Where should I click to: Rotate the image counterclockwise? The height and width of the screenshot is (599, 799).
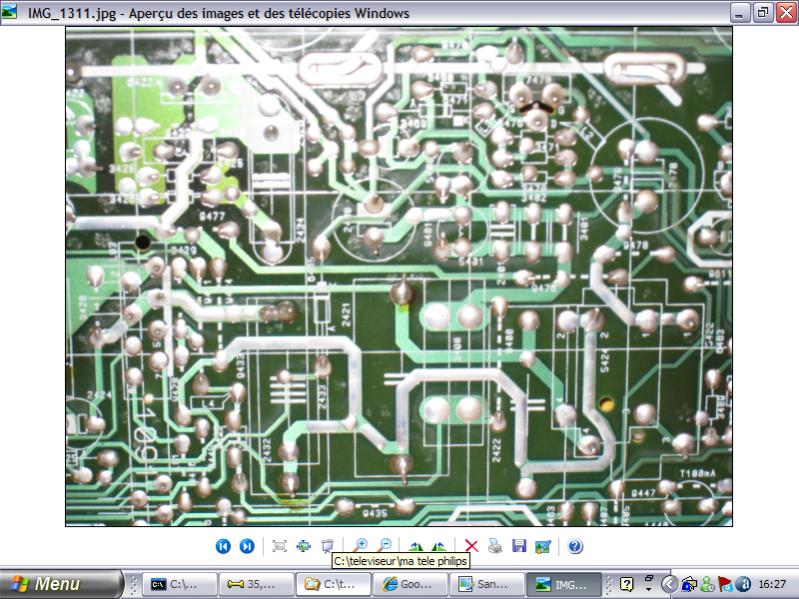[x=439, y=546]
